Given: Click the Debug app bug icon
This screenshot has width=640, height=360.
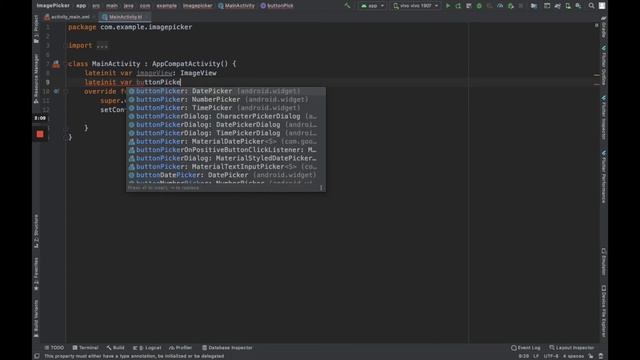Looking at the screenshot, I should [479, 6].
